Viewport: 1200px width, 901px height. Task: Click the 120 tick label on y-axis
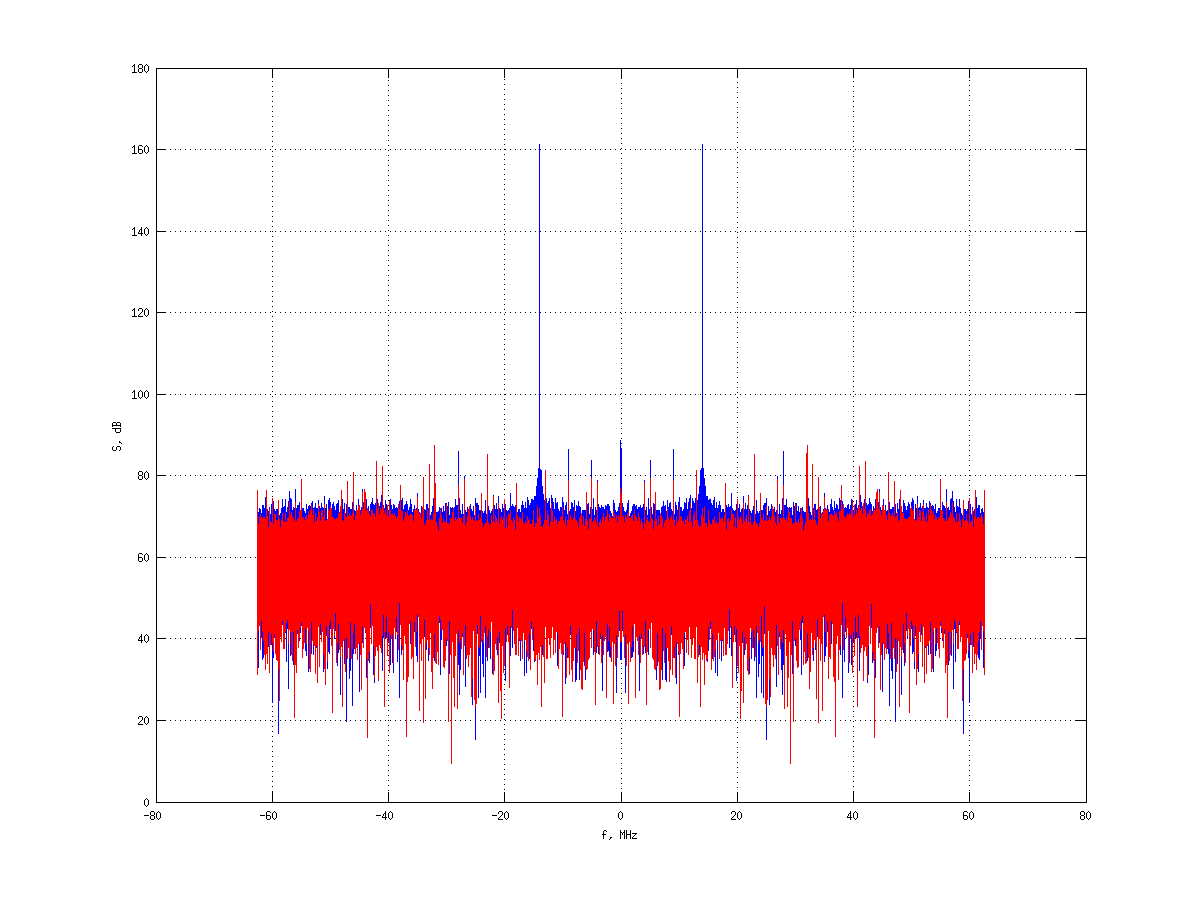140,313
